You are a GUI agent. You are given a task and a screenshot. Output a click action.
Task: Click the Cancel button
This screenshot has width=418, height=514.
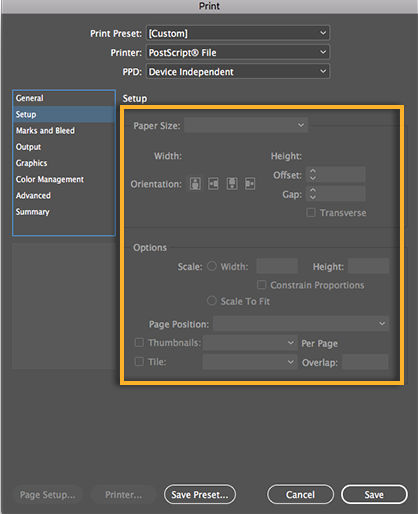click(300, 495)
